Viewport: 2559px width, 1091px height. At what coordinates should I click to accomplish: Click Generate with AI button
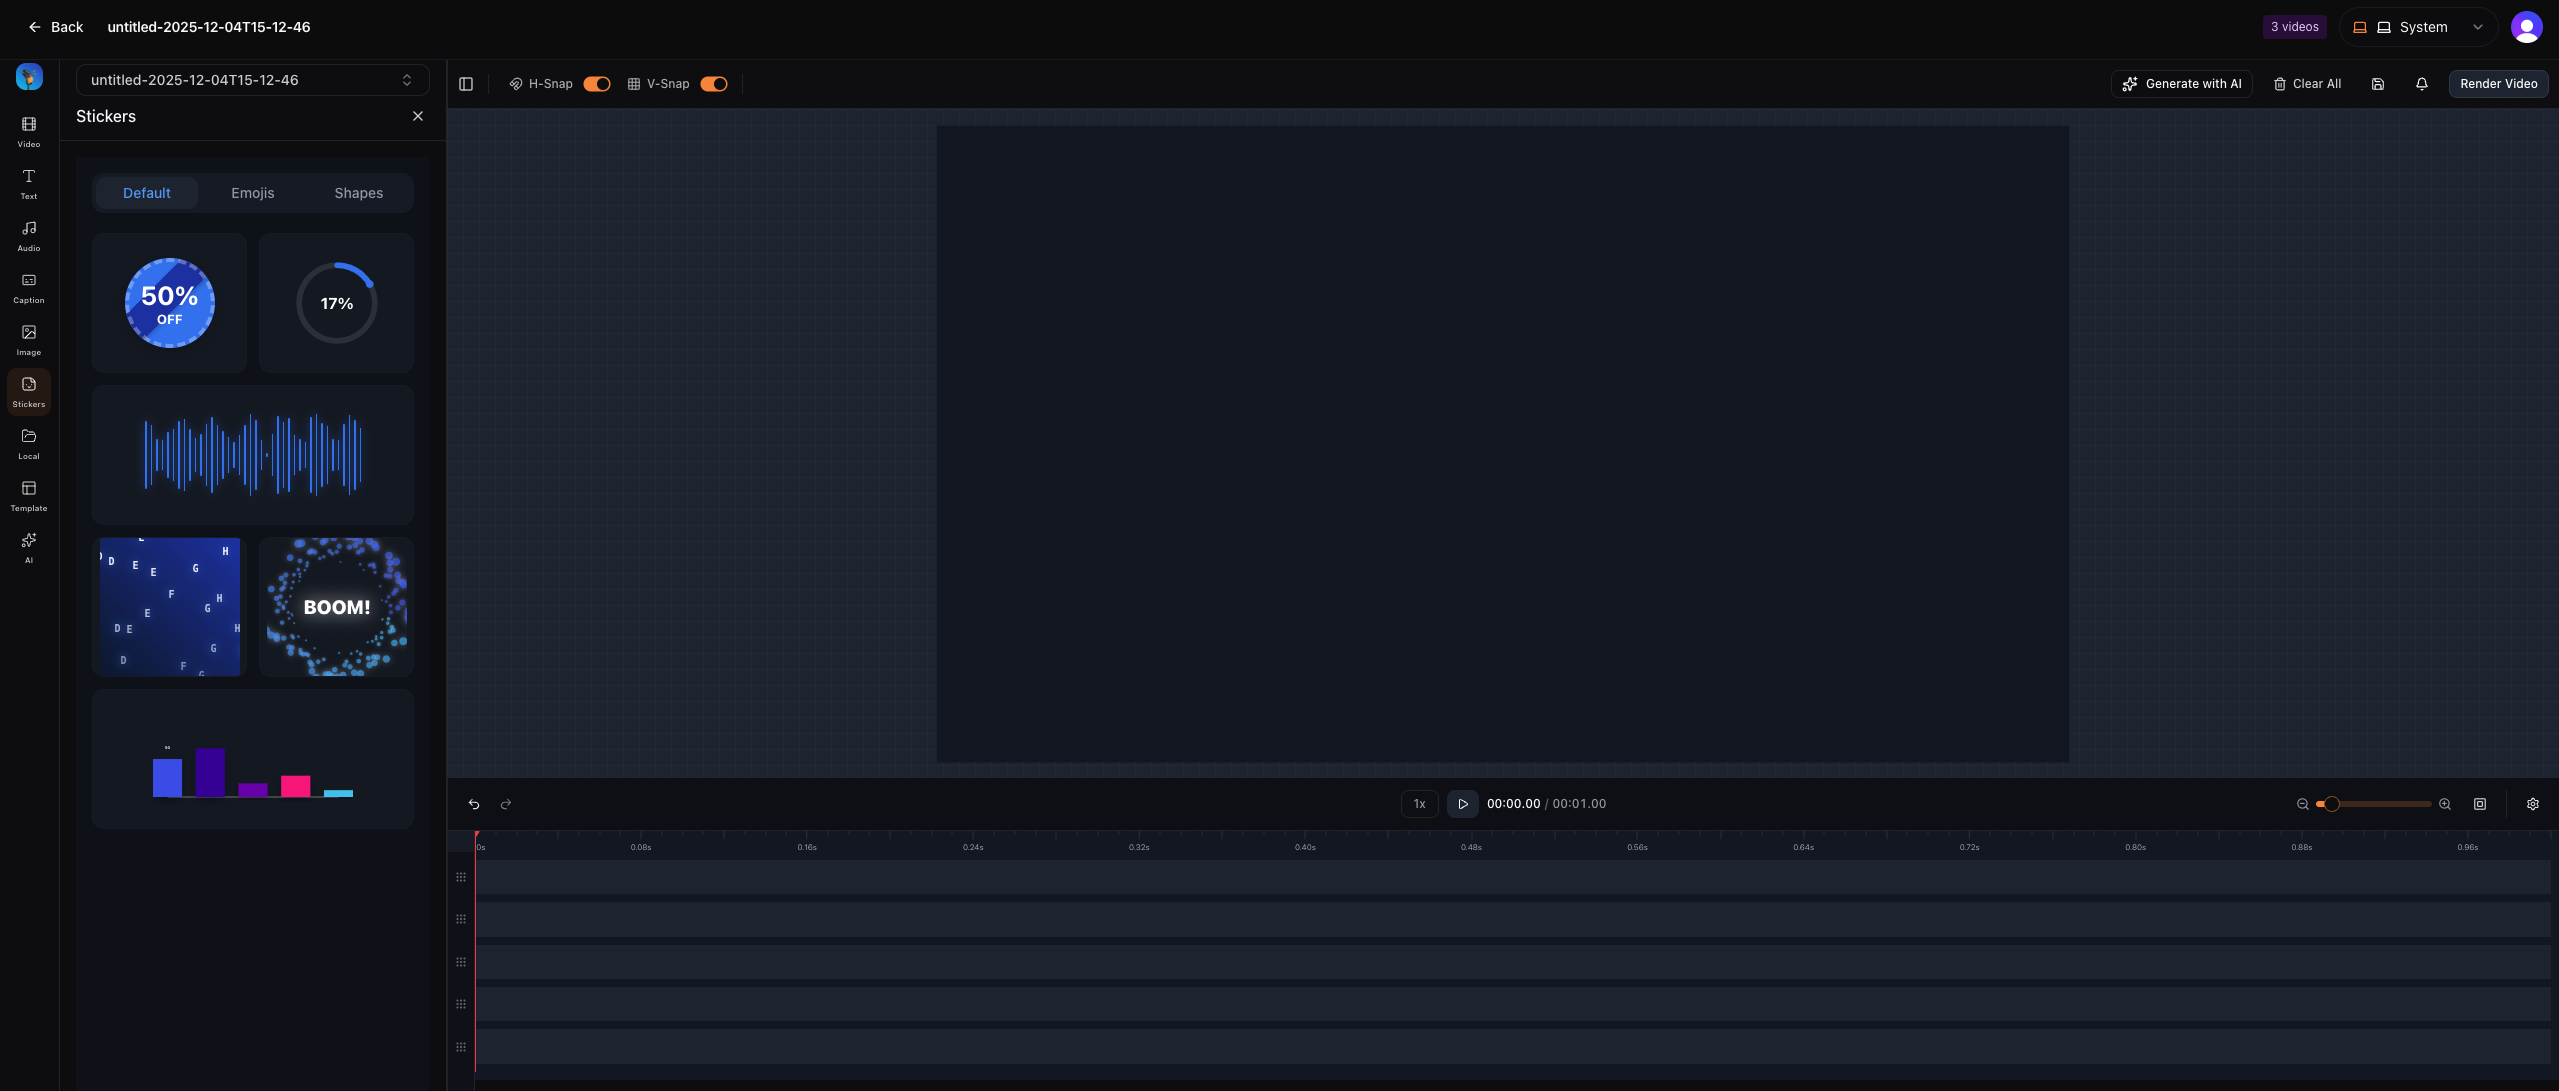tap(2181, 84)
